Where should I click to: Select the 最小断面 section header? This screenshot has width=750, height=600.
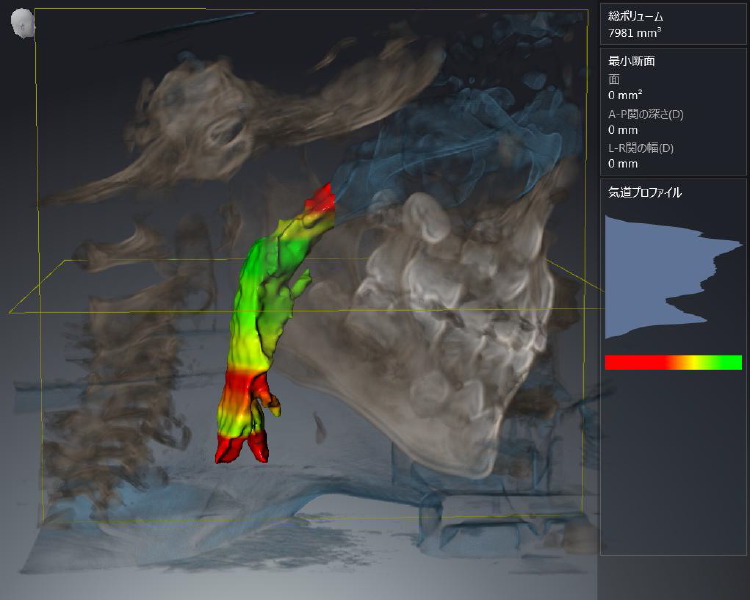coord(632,61)
